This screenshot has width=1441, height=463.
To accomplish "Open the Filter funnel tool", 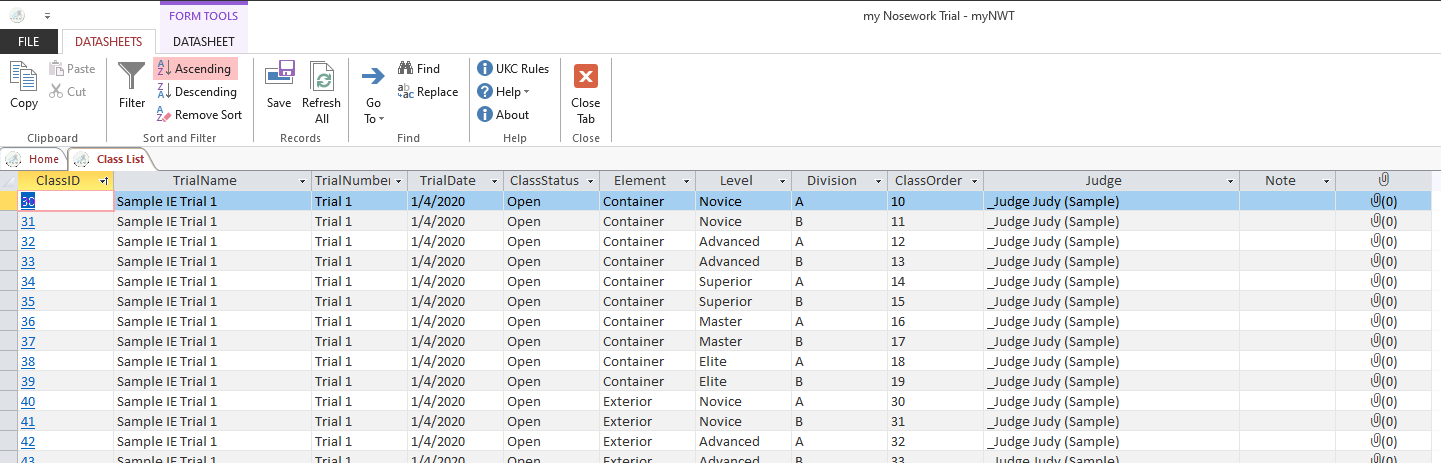I will click(132, 76).
